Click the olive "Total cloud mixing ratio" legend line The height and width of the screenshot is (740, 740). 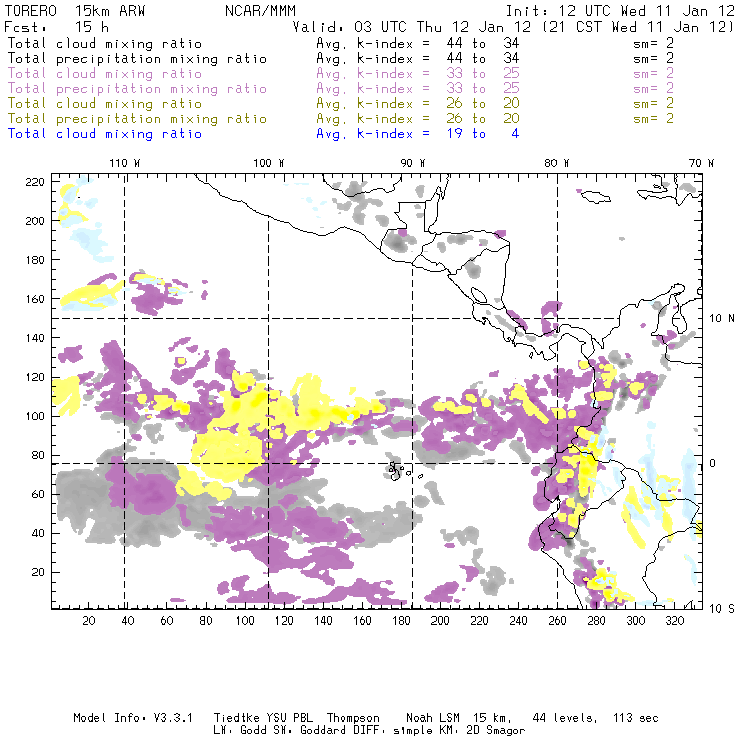105,104
